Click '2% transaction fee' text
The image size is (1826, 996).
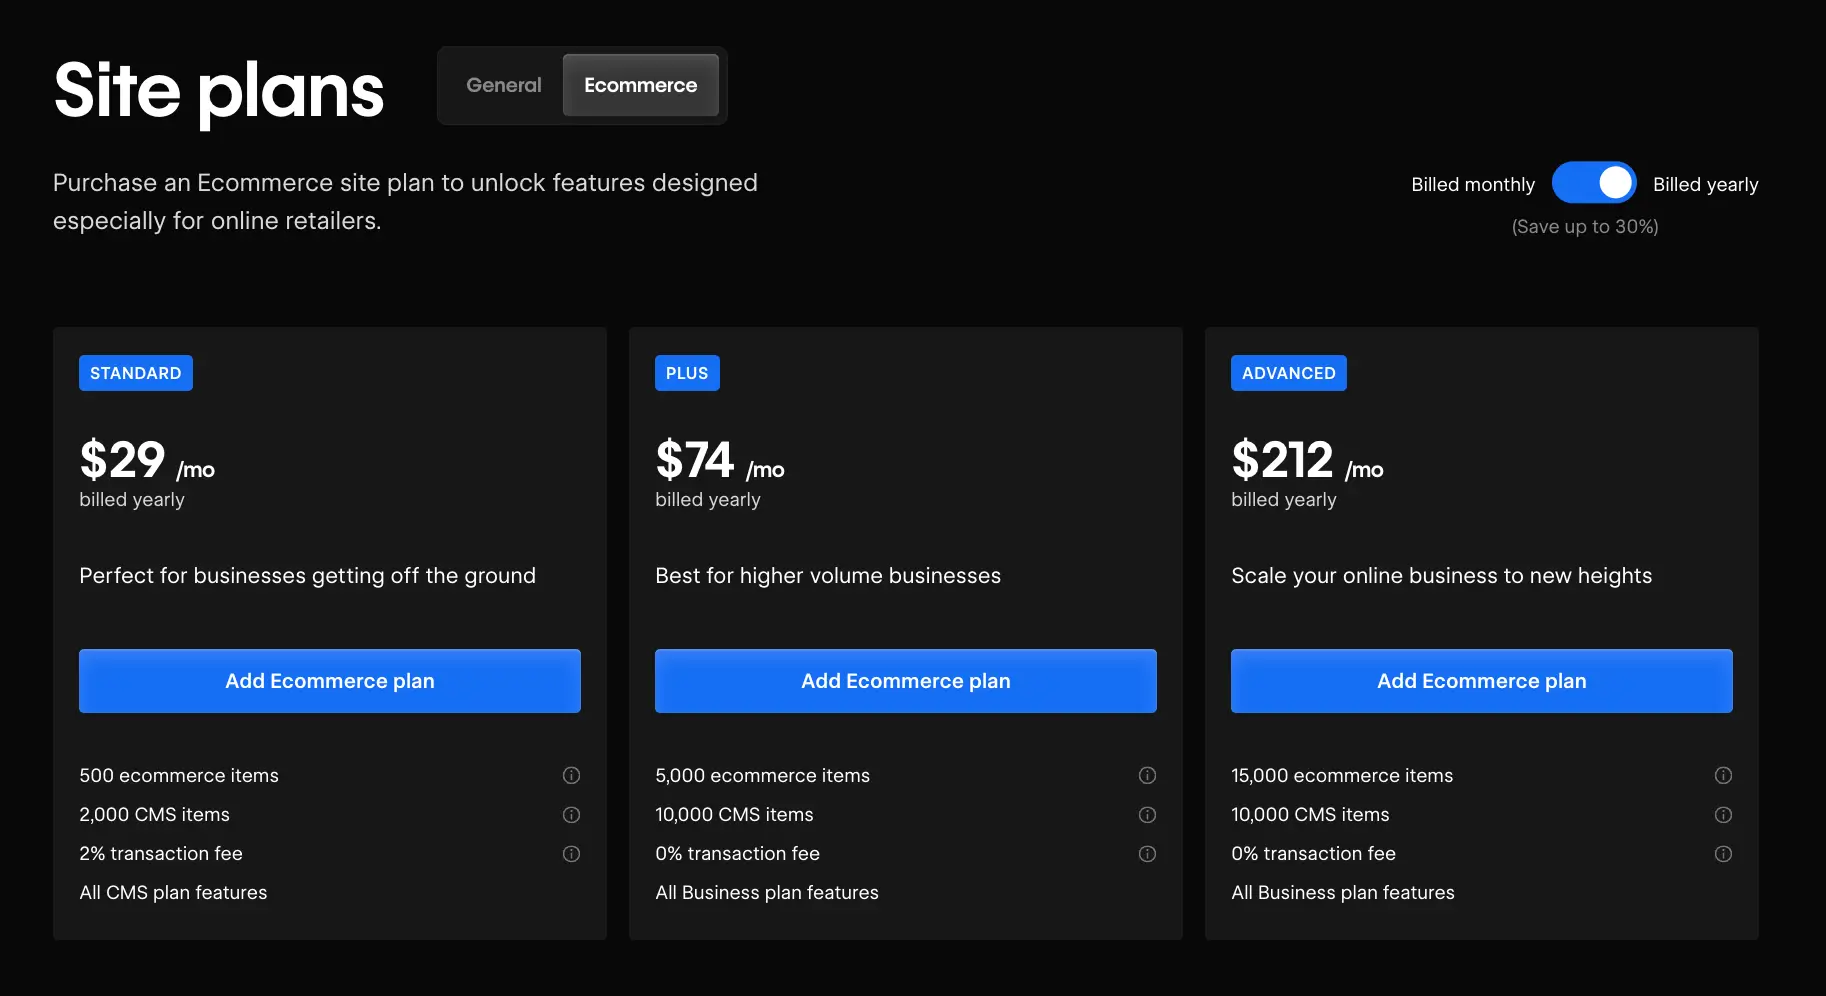[x=161, y=853]
